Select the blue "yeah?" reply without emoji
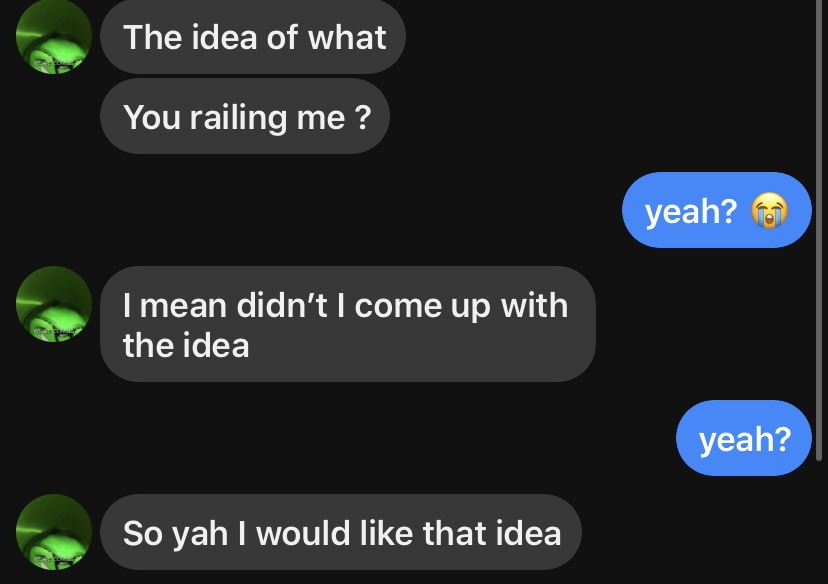The image size is (828, 584). (744, 438)
